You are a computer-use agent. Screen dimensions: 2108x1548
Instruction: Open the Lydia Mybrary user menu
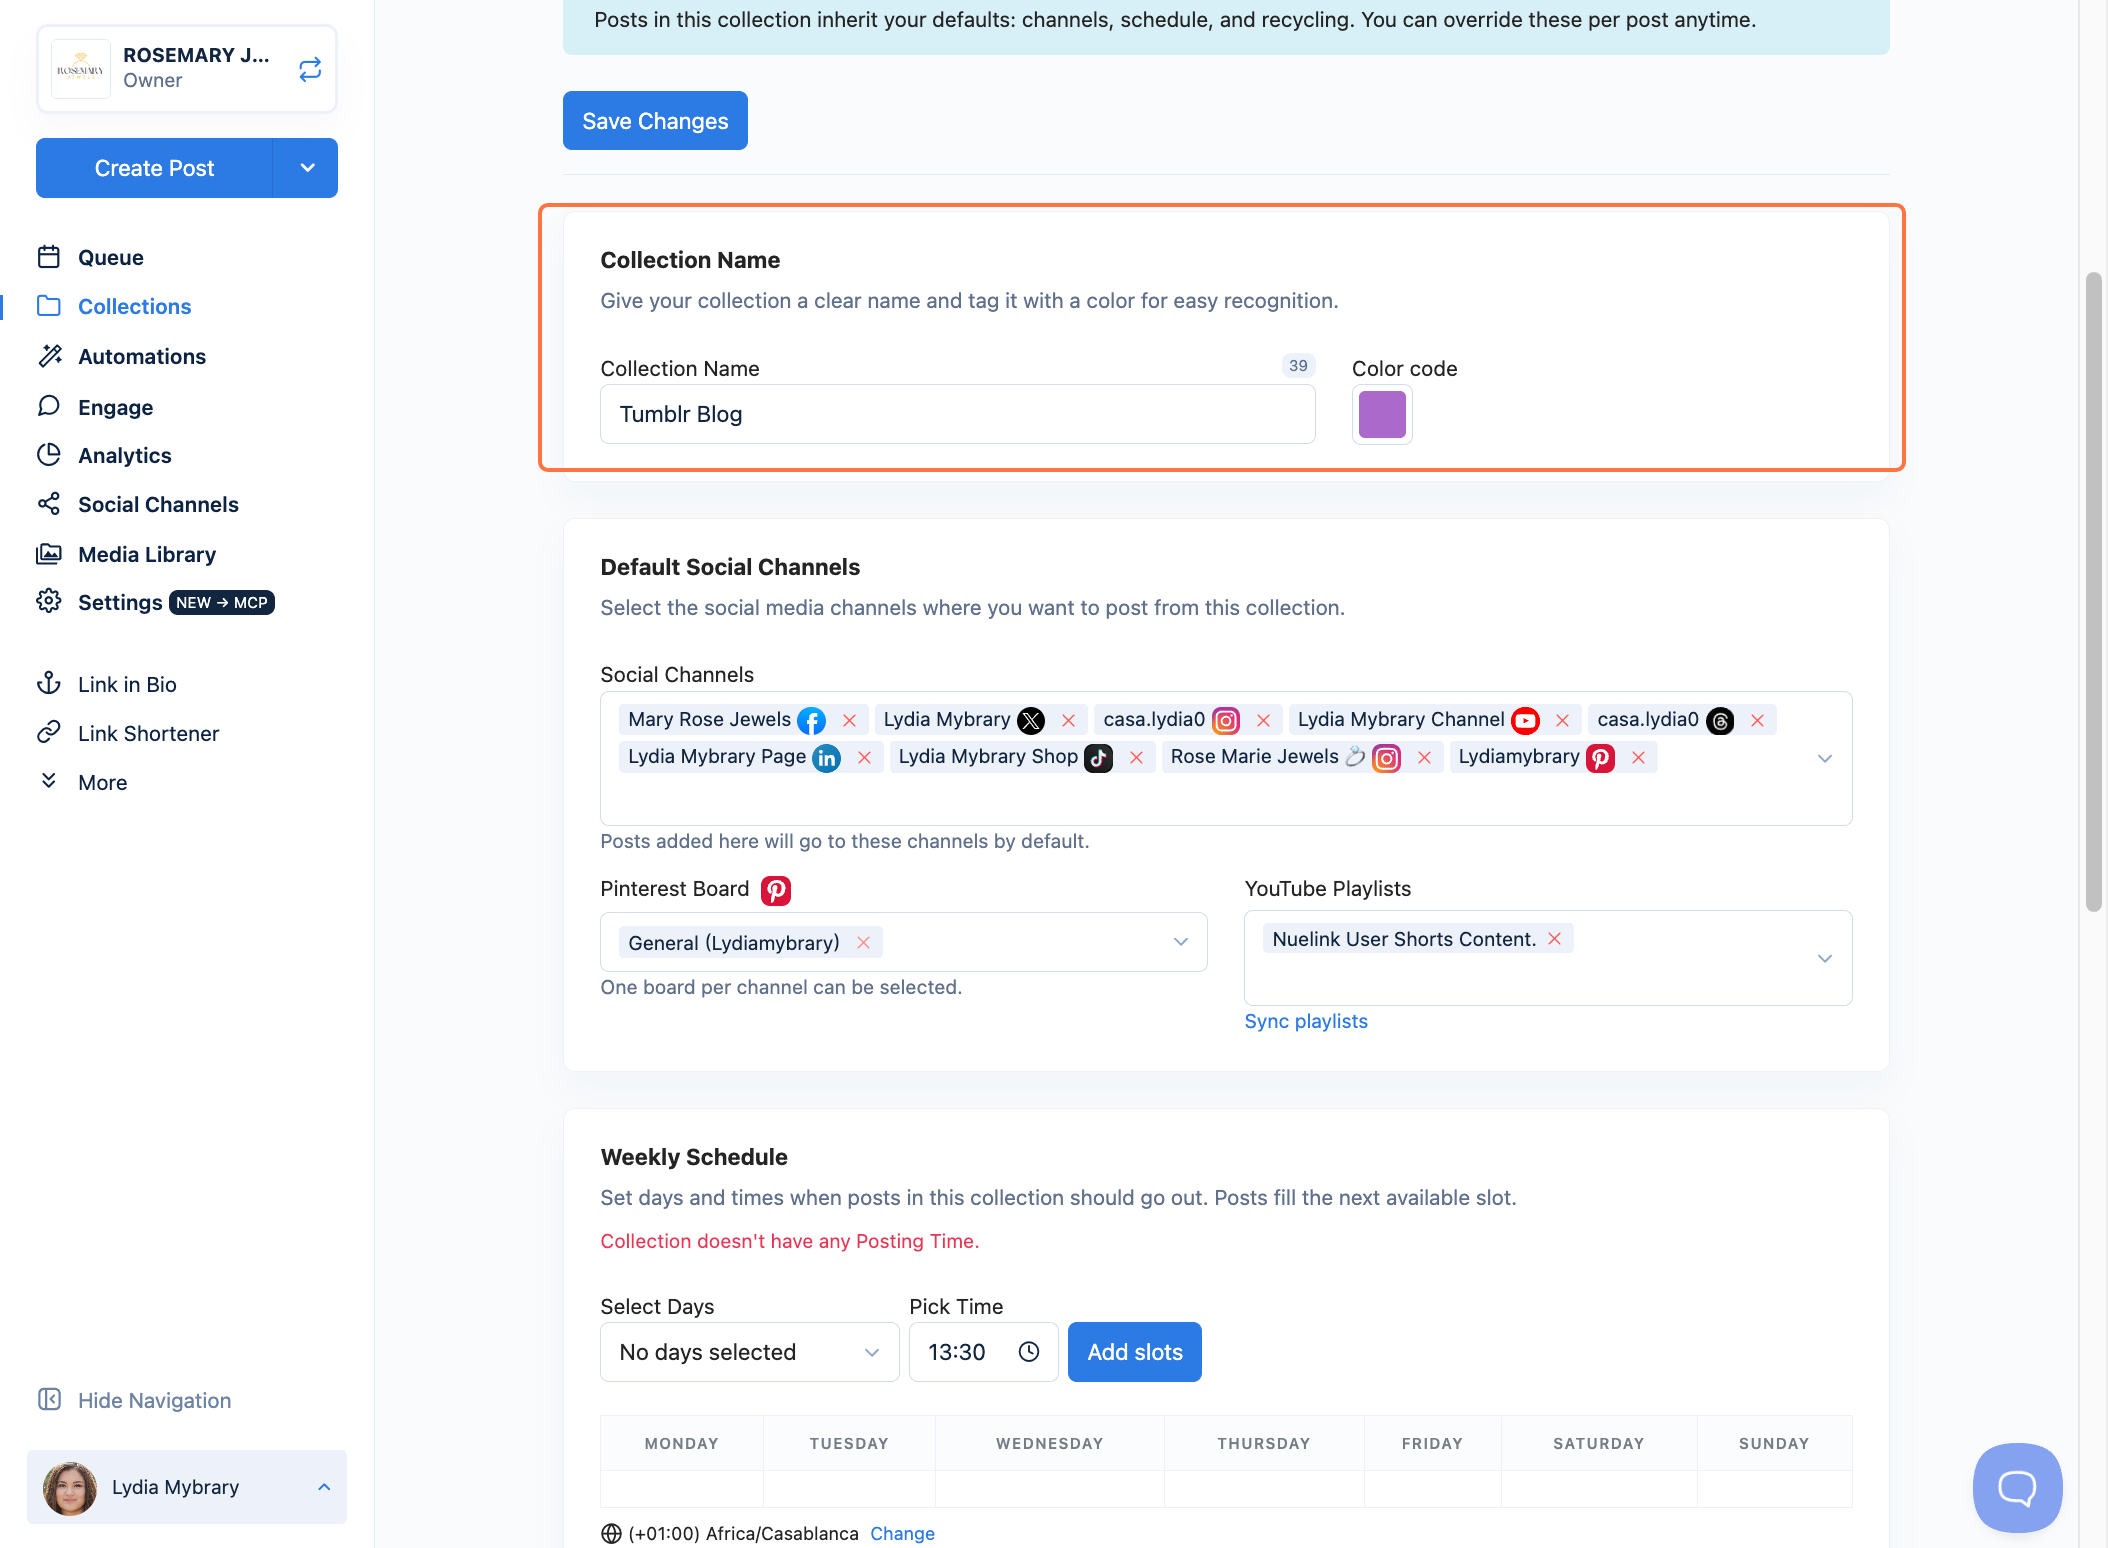coord(187,1487)
